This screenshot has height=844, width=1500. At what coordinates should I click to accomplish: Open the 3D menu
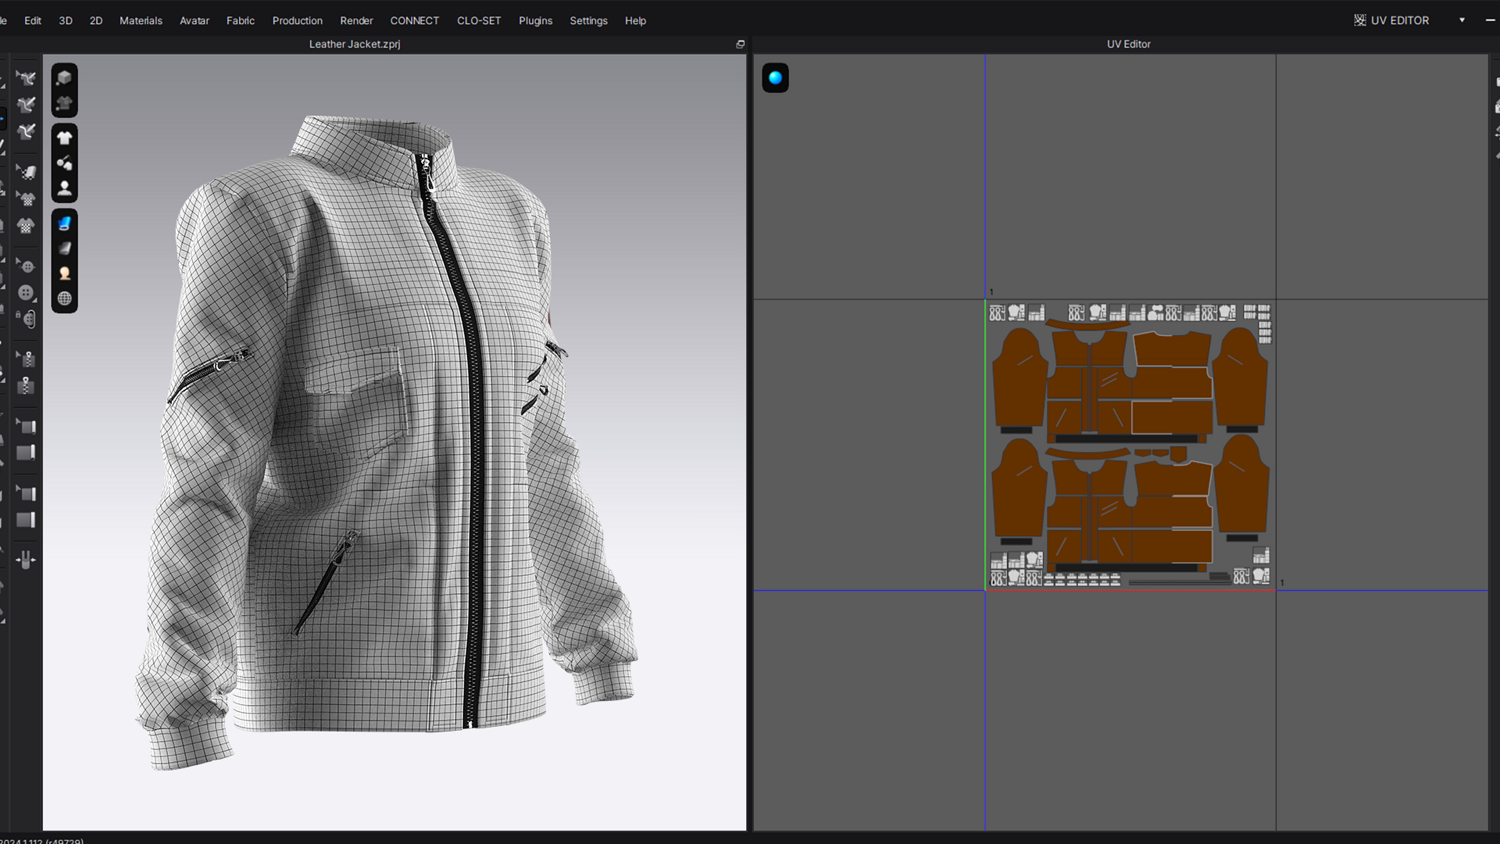click(x=66, y=20)
